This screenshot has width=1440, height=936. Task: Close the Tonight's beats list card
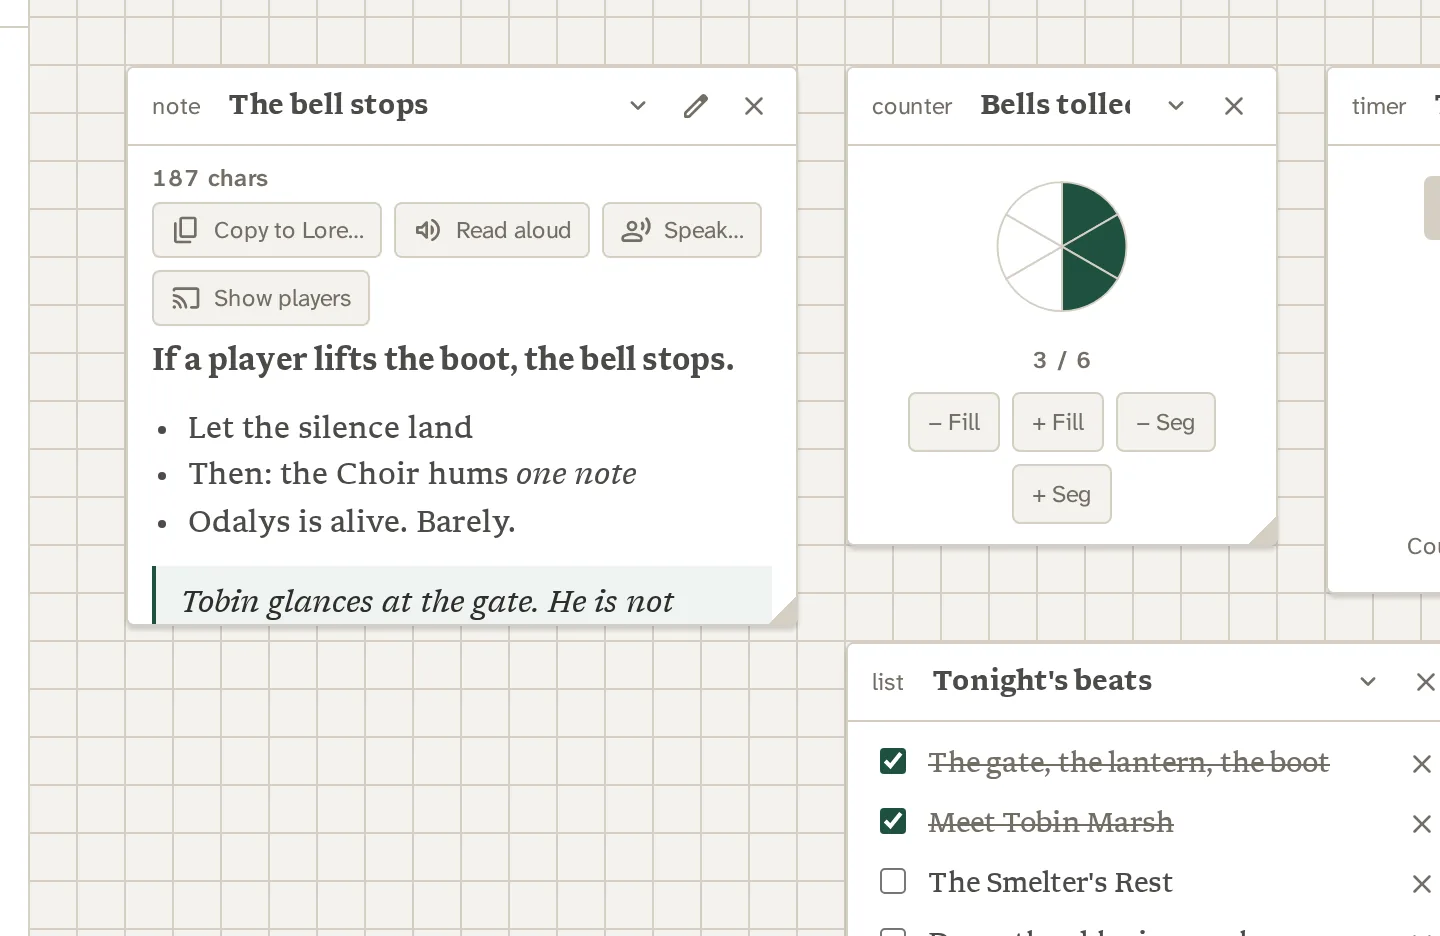tap(1426, 682)
